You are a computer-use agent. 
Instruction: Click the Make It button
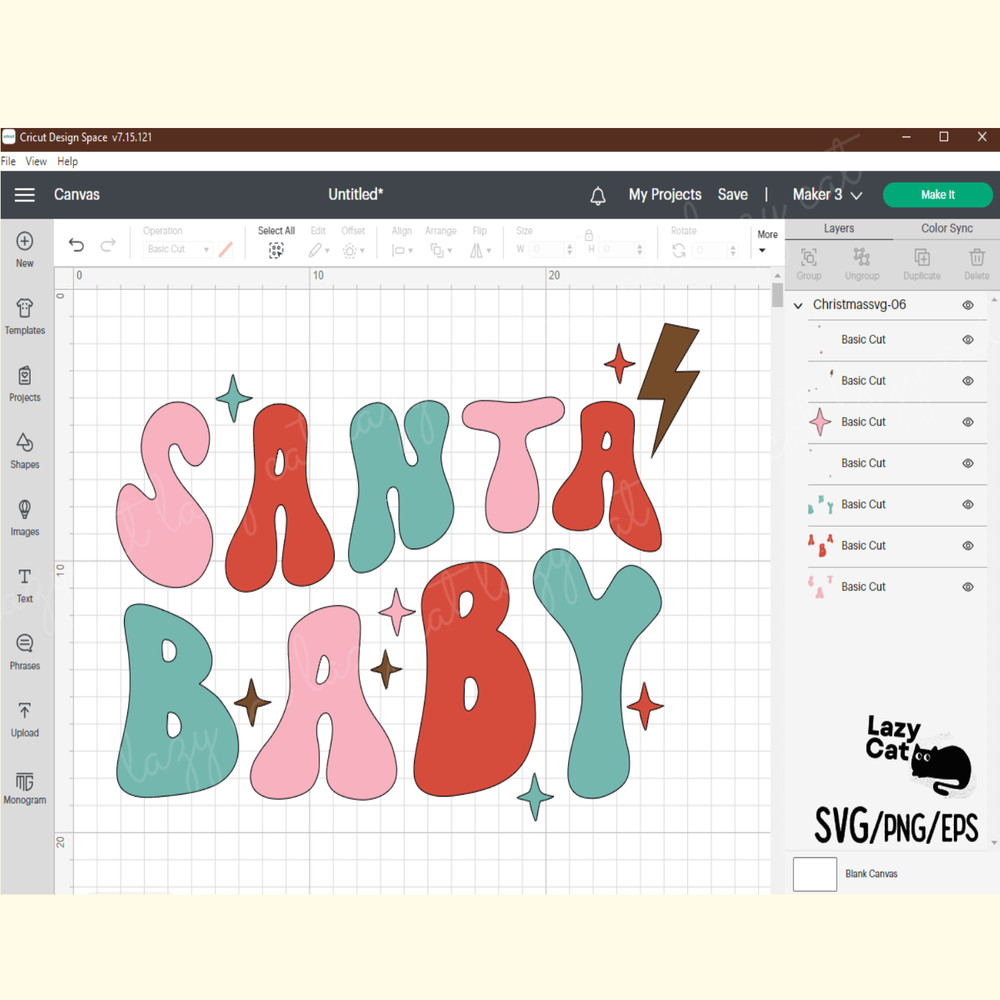click(938, 195)
